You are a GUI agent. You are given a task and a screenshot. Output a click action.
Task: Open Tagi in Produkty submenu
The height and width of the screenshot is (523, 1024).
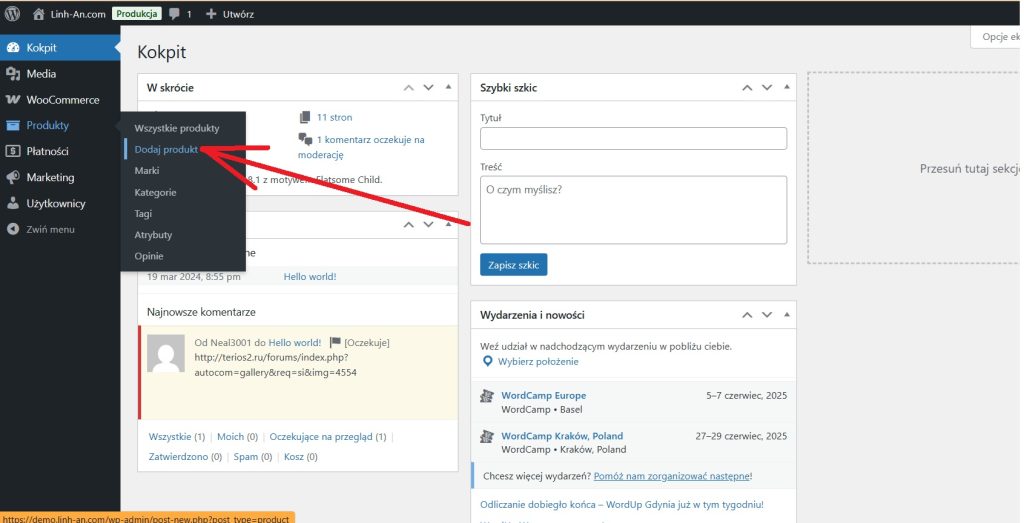tap(143, 214)
